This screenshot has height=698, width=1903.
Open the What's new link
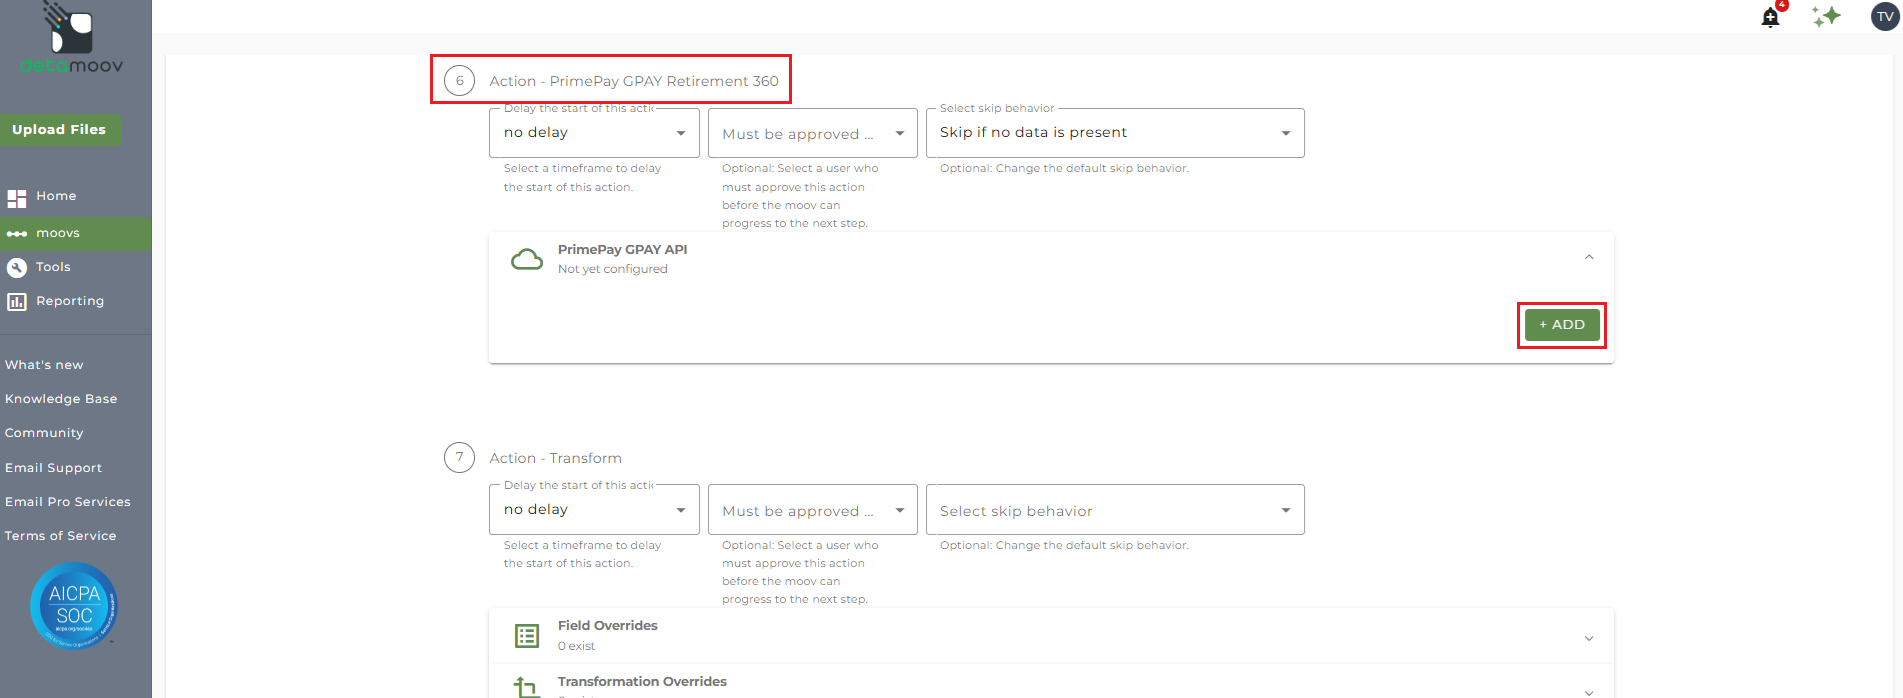click(x=44, y=365)
